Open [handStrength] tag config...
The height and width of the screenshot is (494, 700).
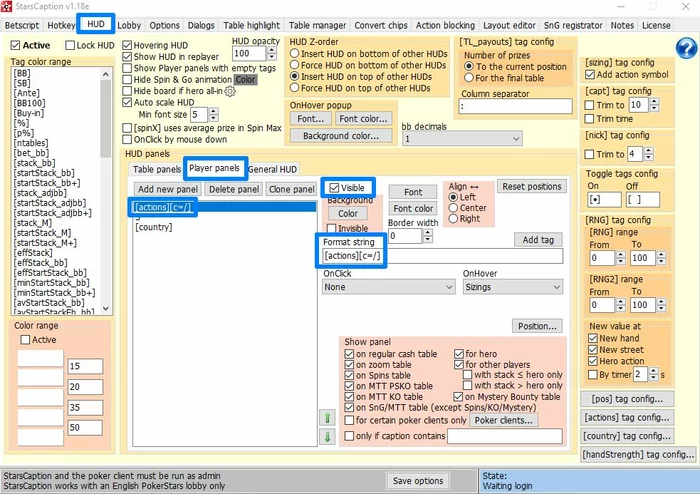[638, 455]
